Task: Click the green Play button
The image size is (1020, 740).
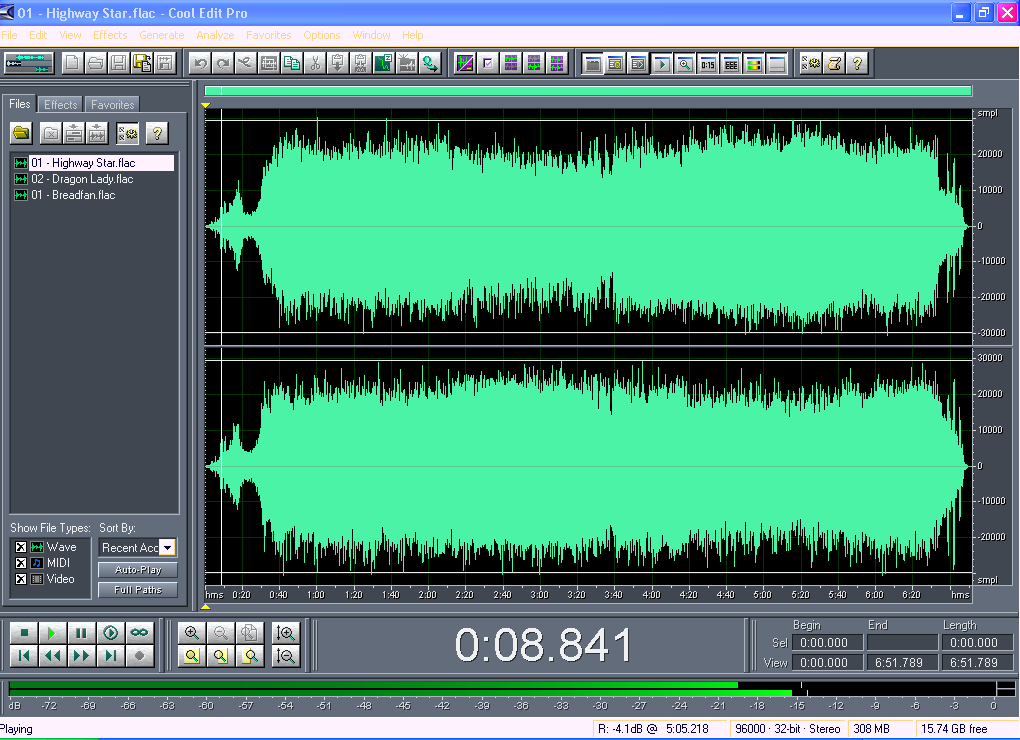Action: click(52, 633)
